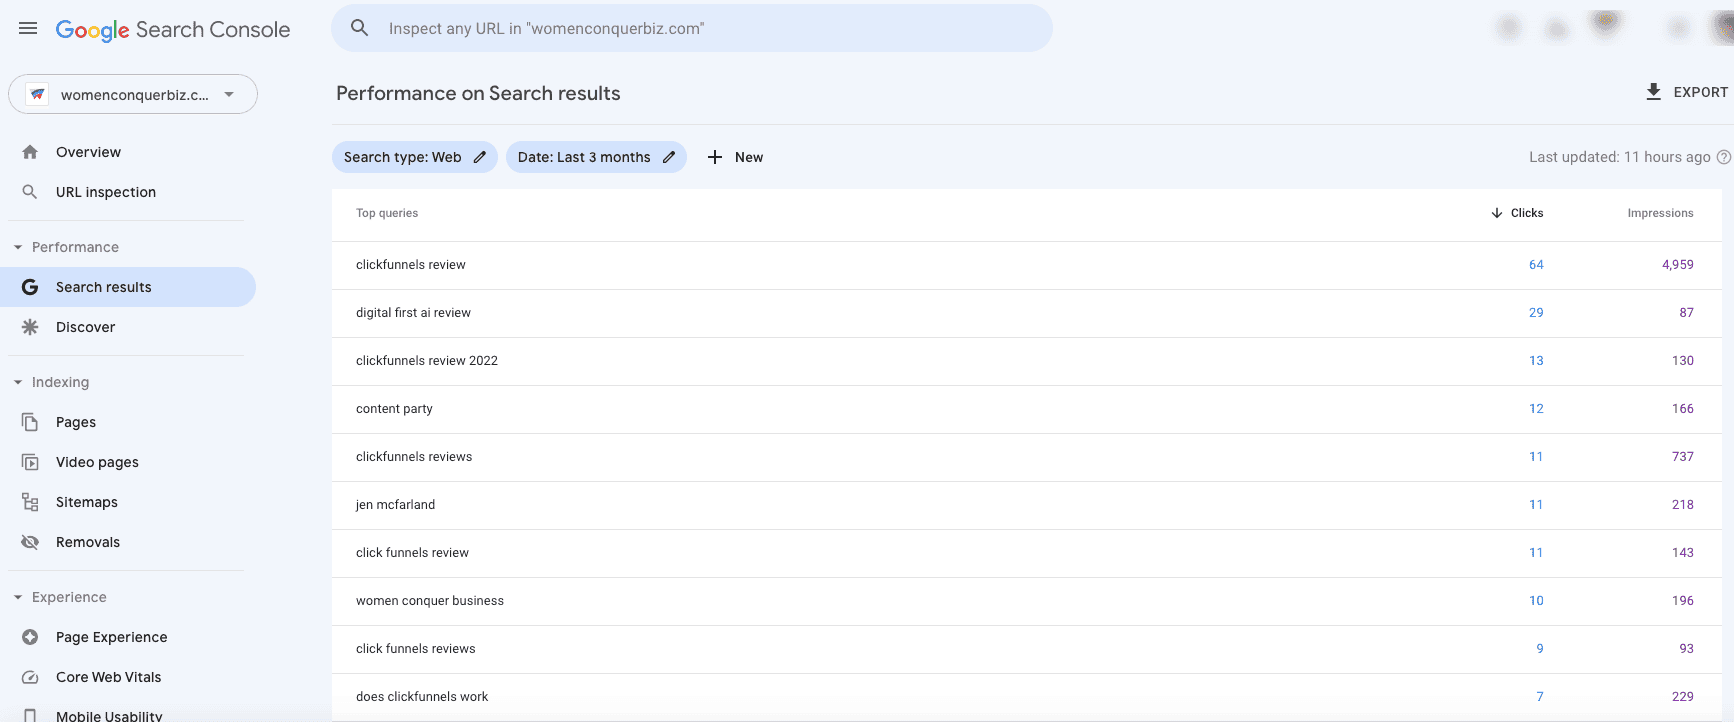Click the Overview home icon
This screenshot has height=722, width=1734.
30,152
